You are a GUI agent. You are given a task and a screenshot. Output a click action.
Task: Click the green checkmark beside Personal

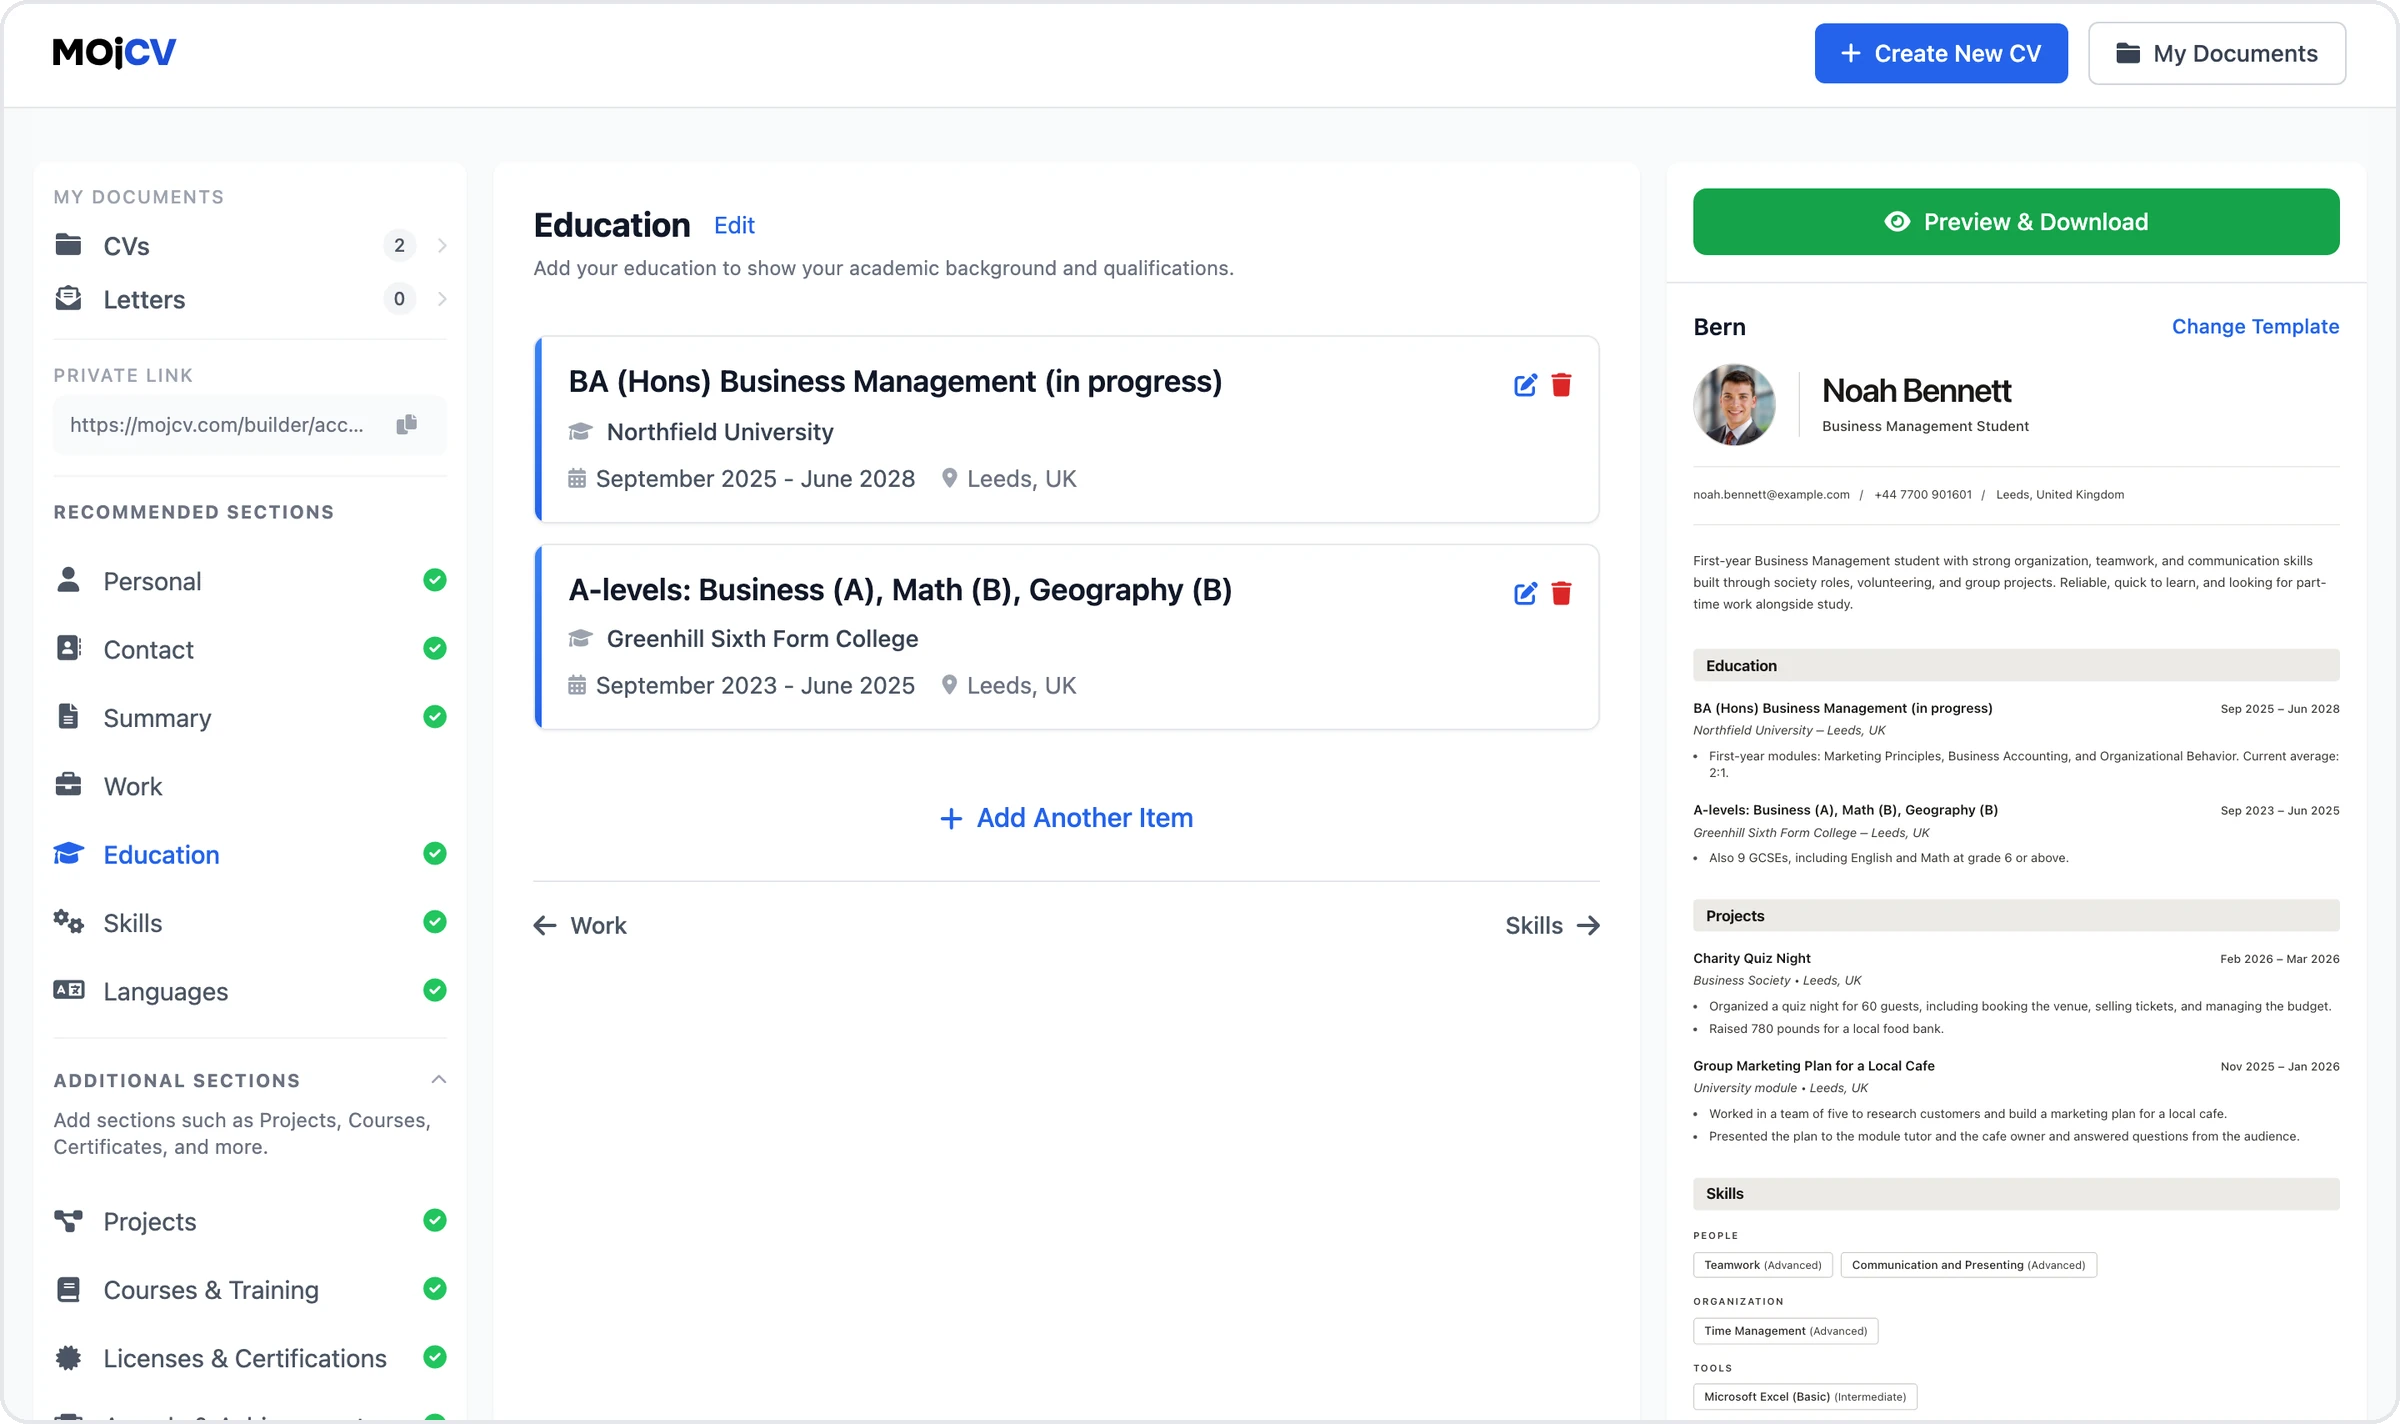pos(435,580)
